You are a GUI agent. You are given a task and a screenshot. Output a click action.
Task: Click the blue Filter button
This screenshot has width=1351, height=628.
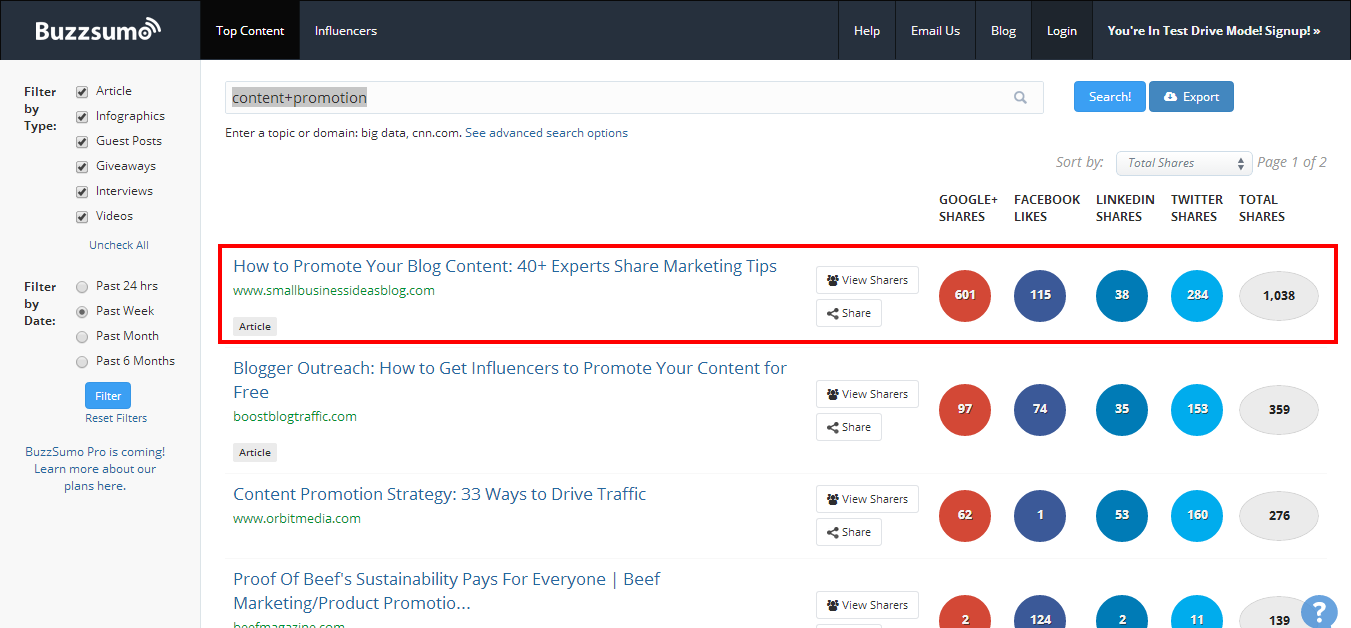pyautogui.click(x=108, y=396)
